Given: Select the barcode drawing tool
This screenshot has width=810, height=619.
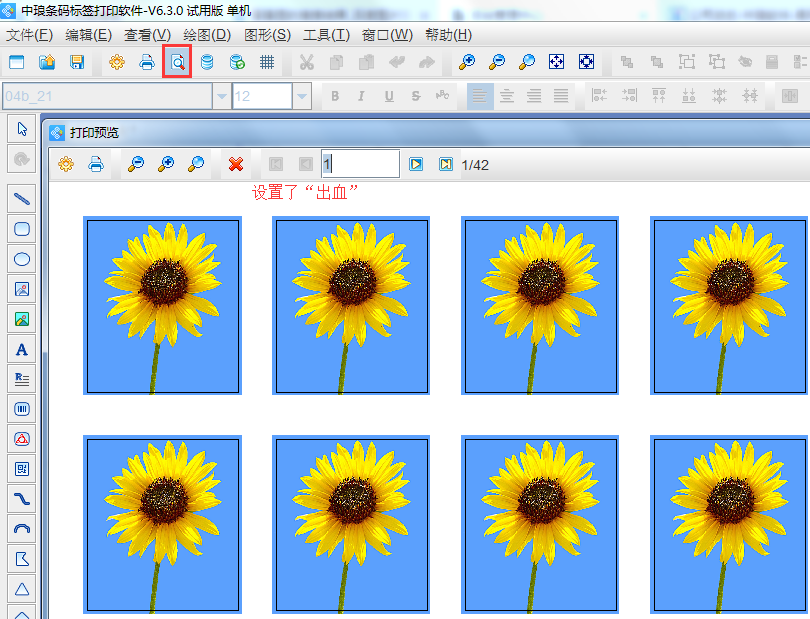Looking at the screenshot, I should 22,408.
